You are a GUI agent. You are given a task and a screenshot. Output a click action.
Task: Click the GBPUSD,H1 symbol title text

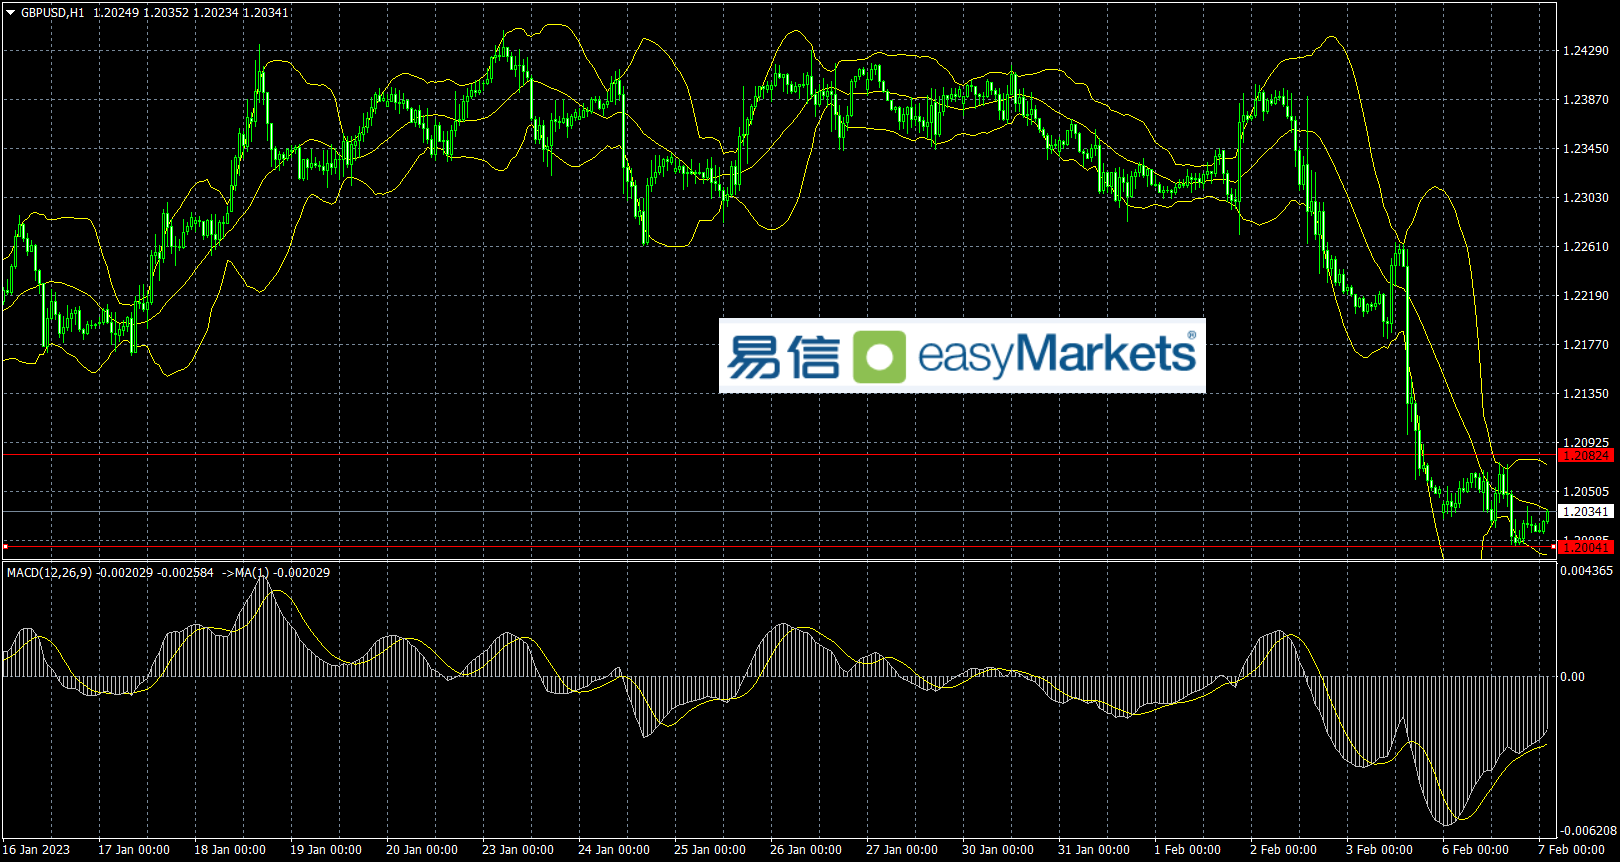click(53, 13)
